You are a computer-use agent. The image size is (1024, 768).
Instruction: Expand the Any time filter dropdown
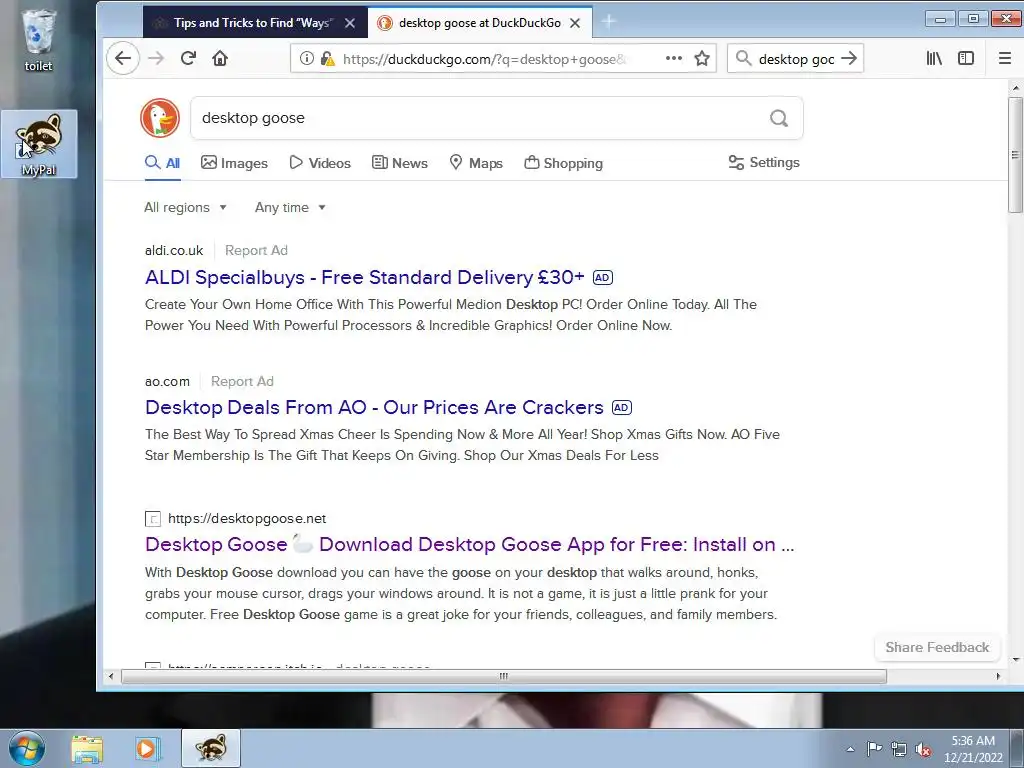point(290,208)
